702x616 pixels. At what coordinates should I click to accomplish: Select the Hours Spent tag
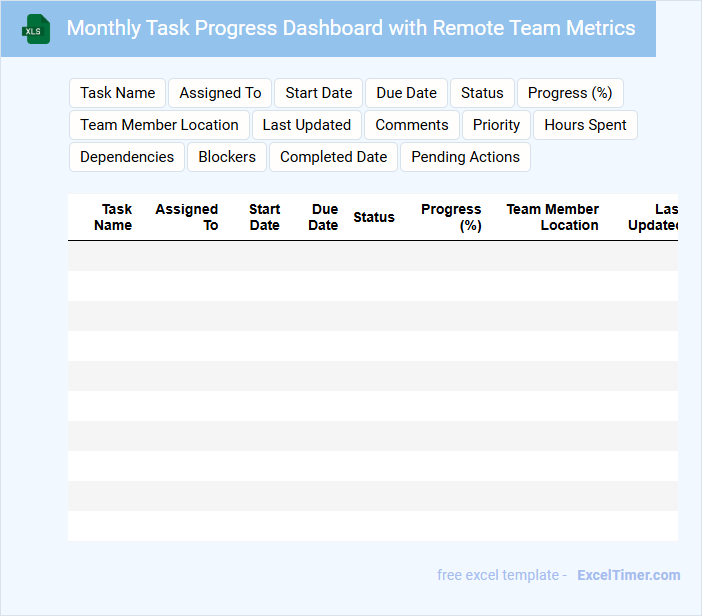585,125
